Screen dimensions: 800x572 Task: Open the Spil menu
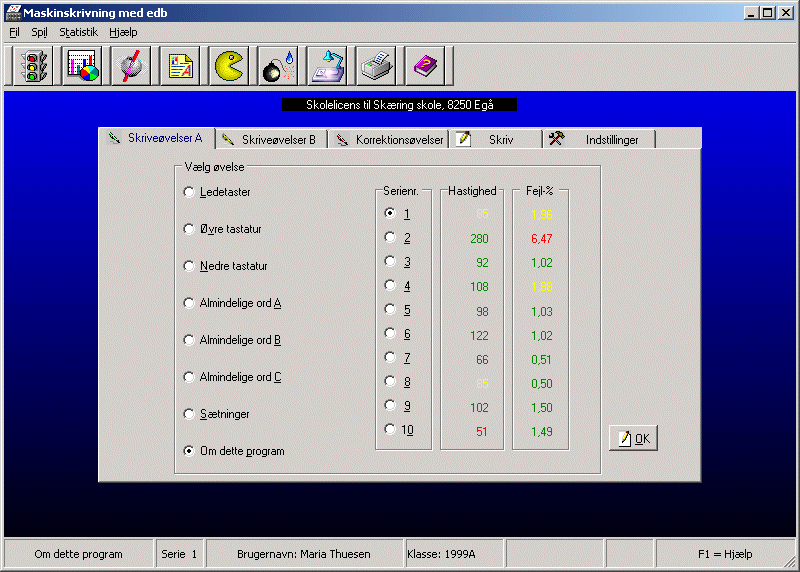(39, 32)
